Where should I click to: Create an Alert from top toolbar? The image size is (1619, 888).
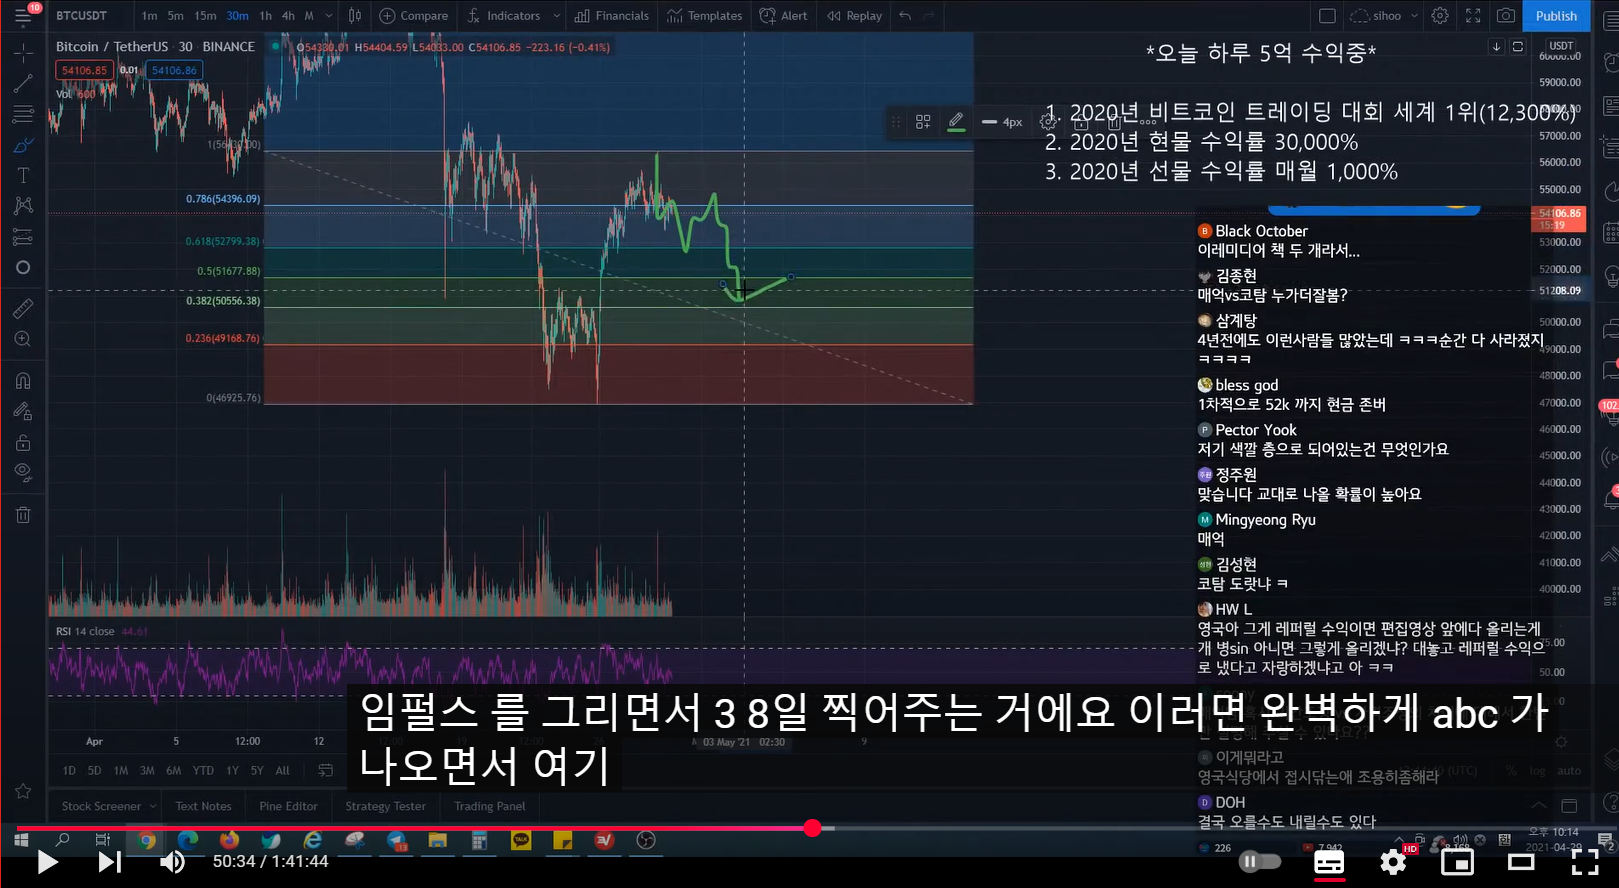(x=784, y=16)
